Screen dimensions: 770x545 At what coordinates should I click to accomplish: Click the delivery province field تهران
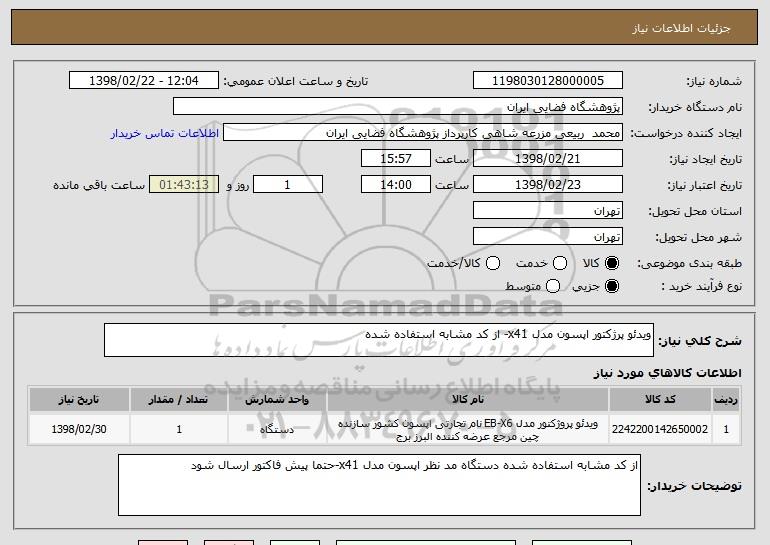click(x=548, y=211)
